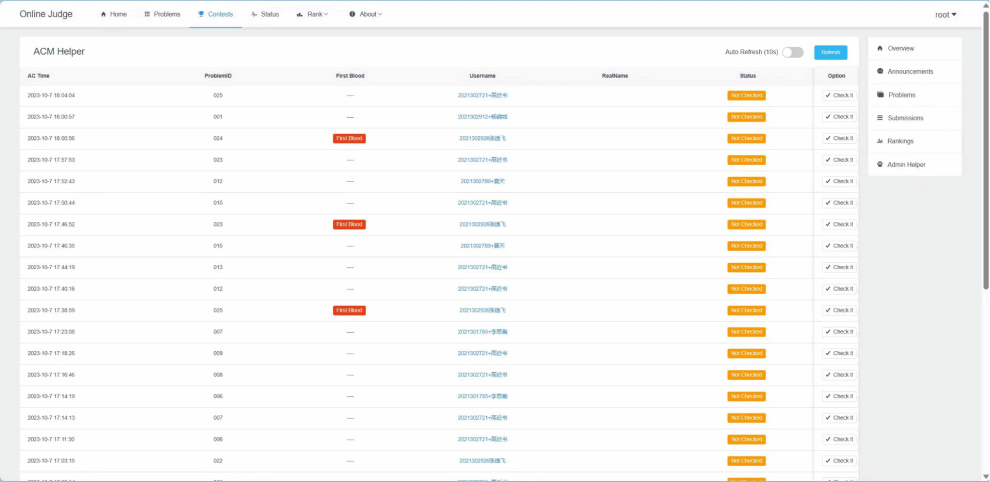Expand the Rank dropdown menu
The width and height of the screenshot is (990, 482).
coord(312,14)
